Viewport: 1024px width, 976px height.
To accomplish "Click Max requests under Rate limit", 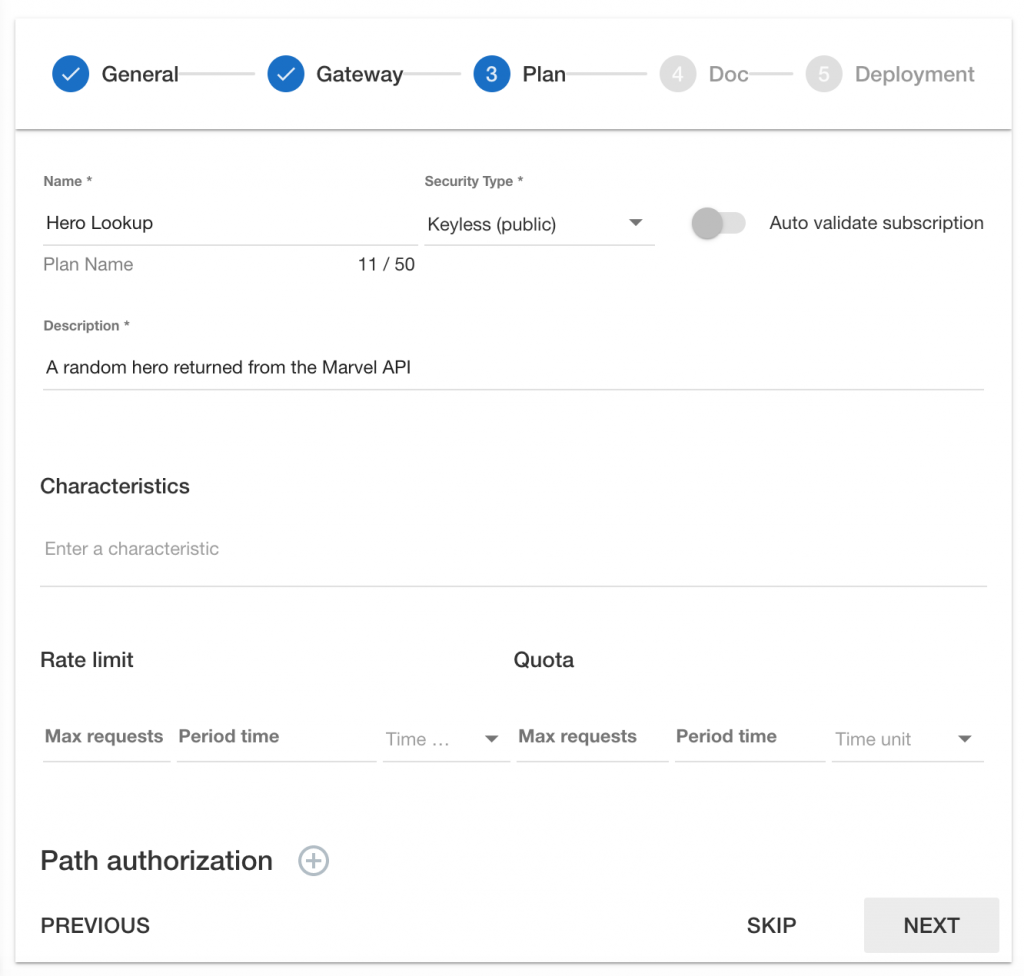I will [x=103, y=739].
